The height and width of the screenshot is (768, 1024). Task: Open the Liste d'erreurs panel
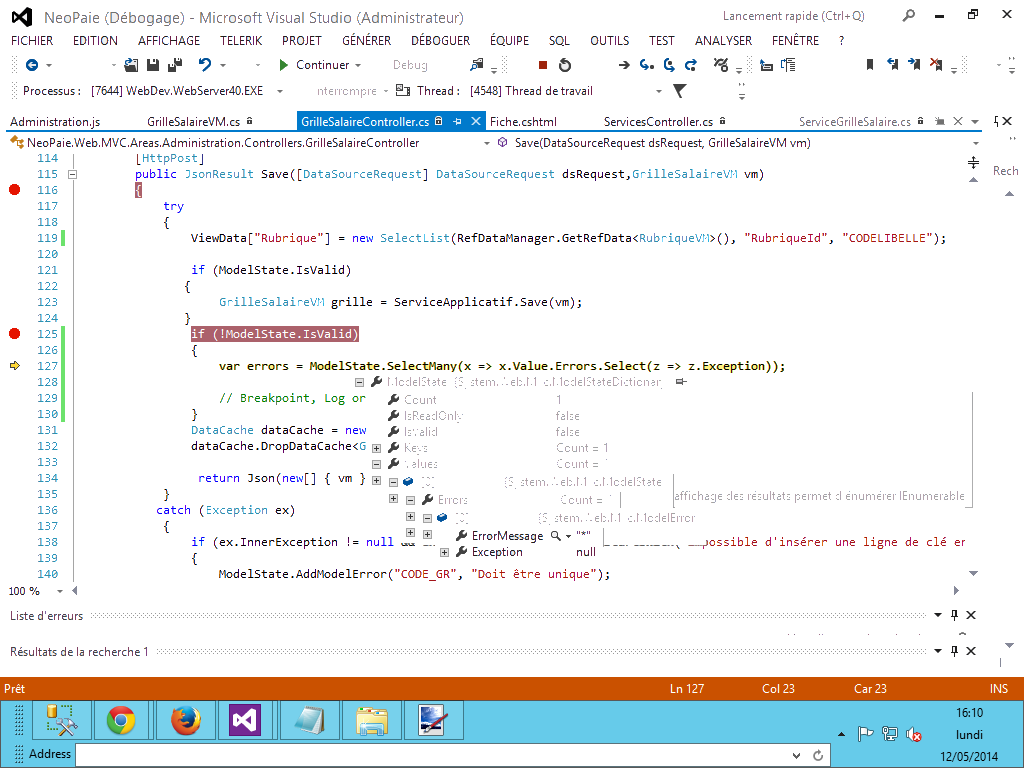(47, 616)
